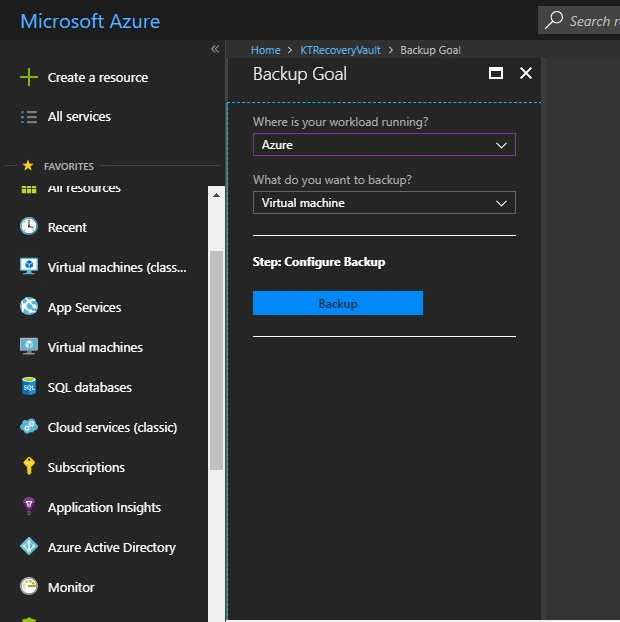Click the Azure Active Directory diamond icon
620x622 pixels.
pos(29,546)
